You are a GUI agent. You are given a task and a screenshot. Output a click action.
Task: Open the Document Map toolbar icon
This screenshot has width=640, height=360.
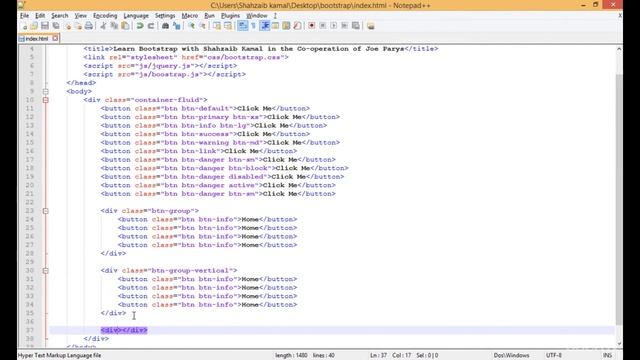click(287, 26)
